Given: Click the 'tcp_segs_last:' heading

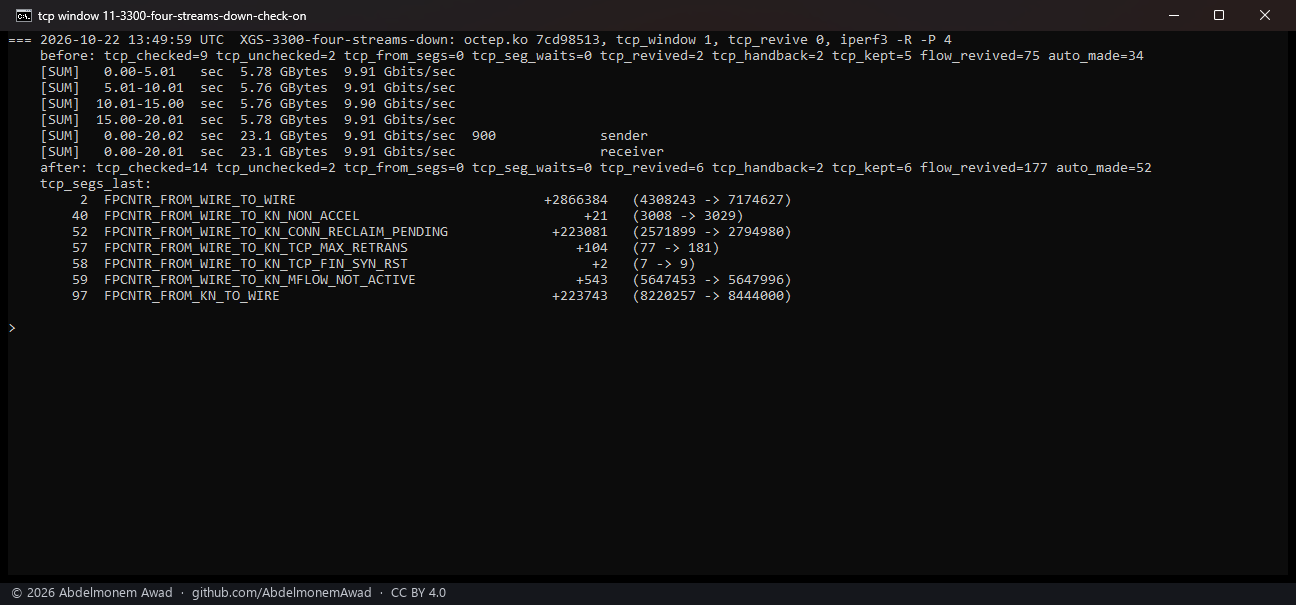Looking at the screenshot, I should pyautogui.click(x=96, y=184).
